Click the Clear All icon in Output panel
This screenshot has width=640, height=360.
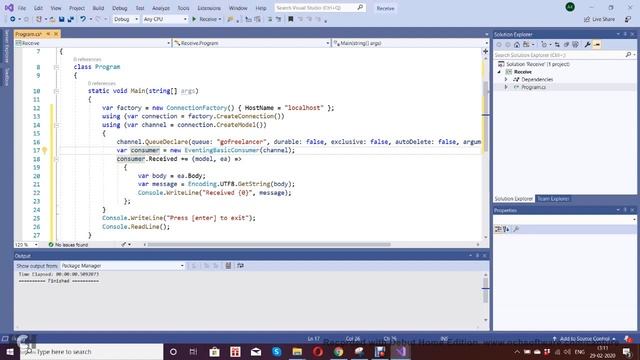[x=228, y=266]
